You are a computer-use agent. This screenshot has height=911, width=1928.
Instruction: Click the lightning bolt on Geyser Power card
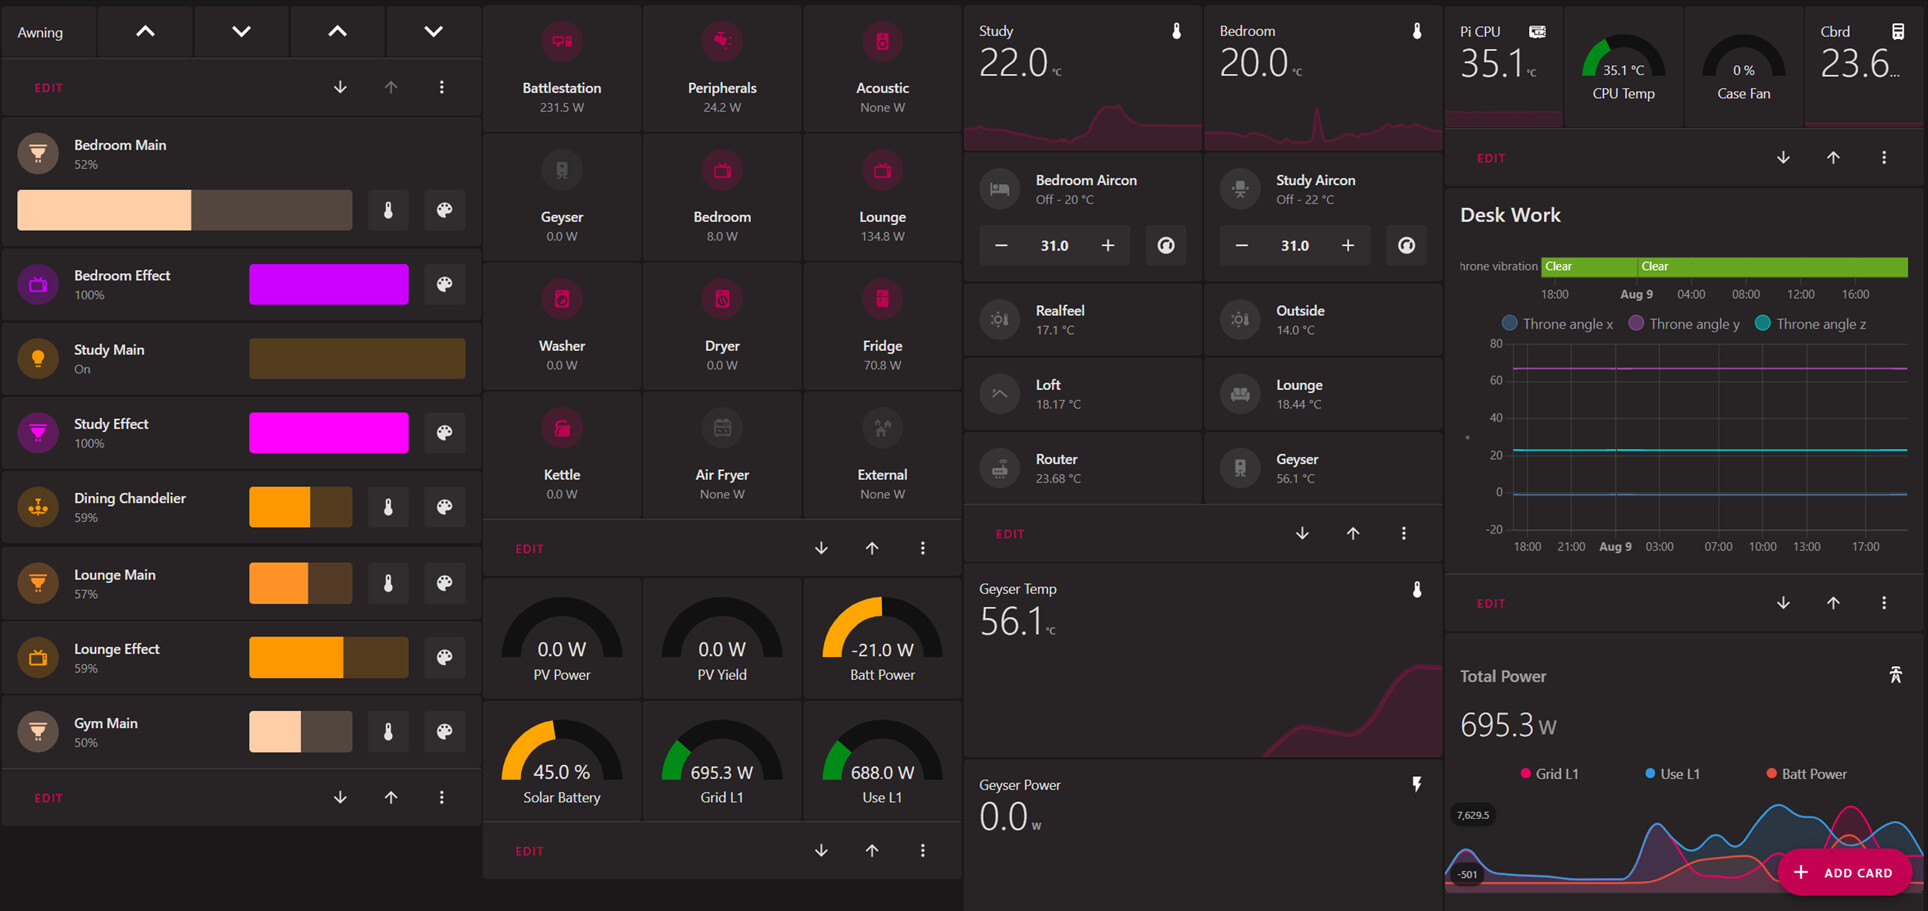point(1416,784)
